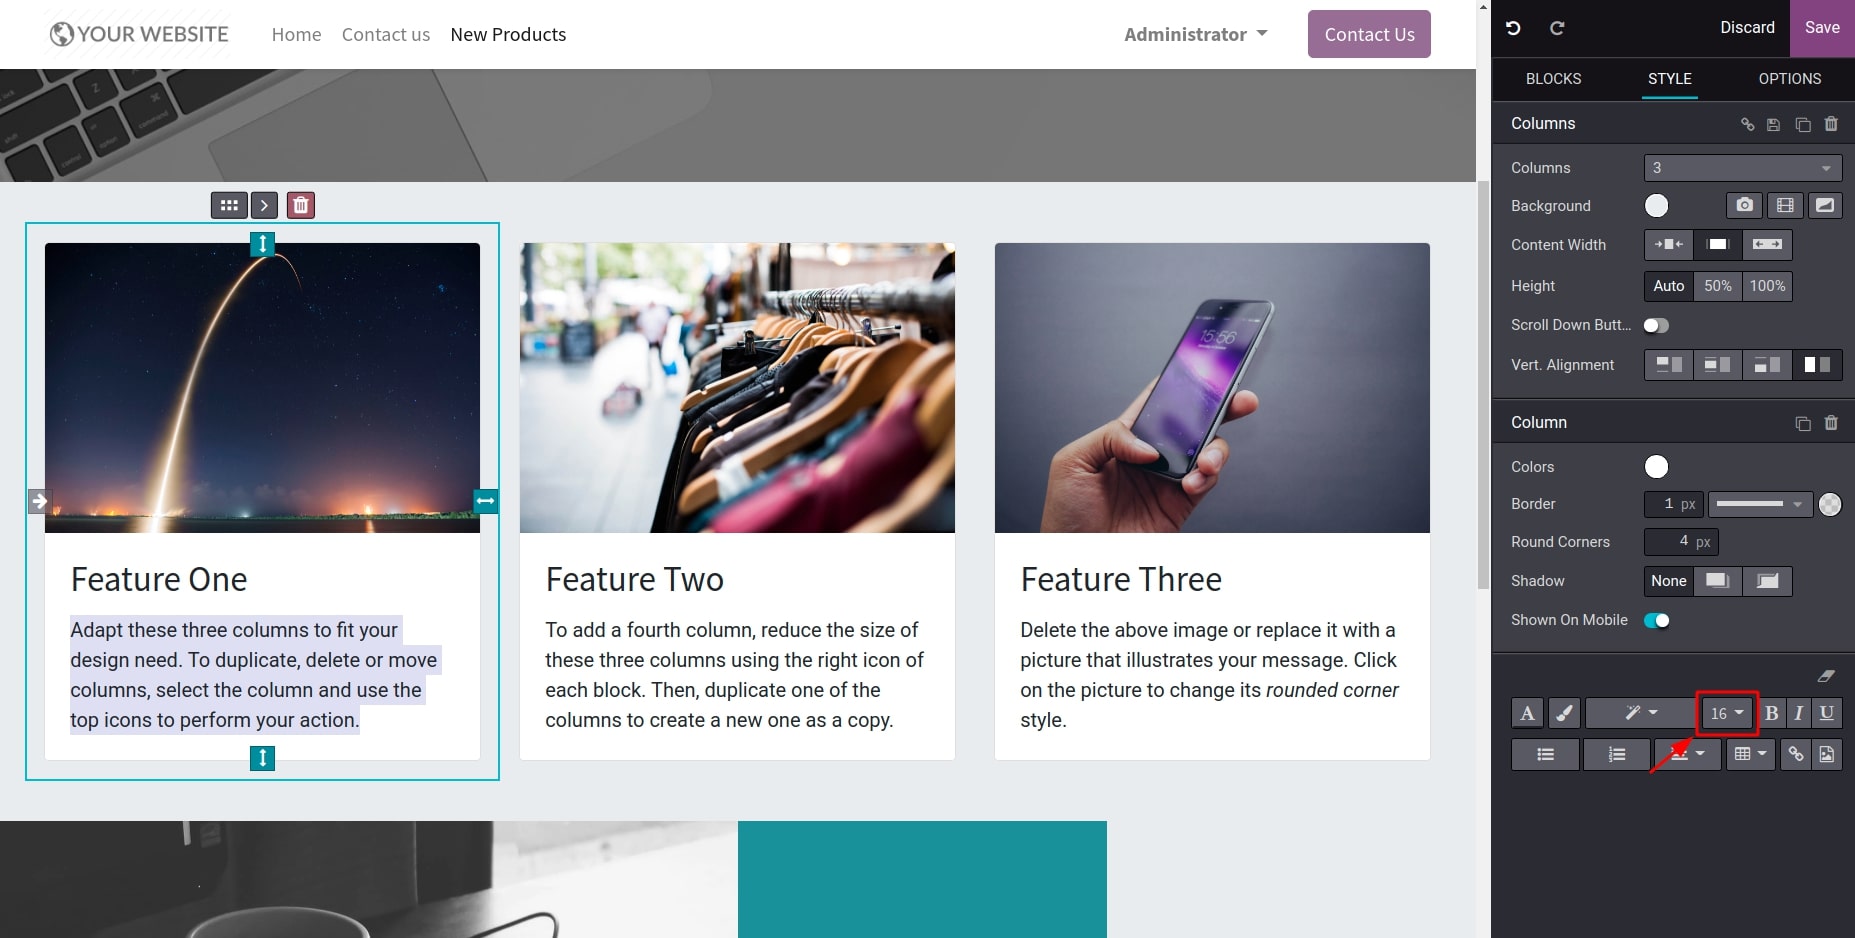Click the redo arrow icon
This screenshot has height=938, width=1855.
1557,28
